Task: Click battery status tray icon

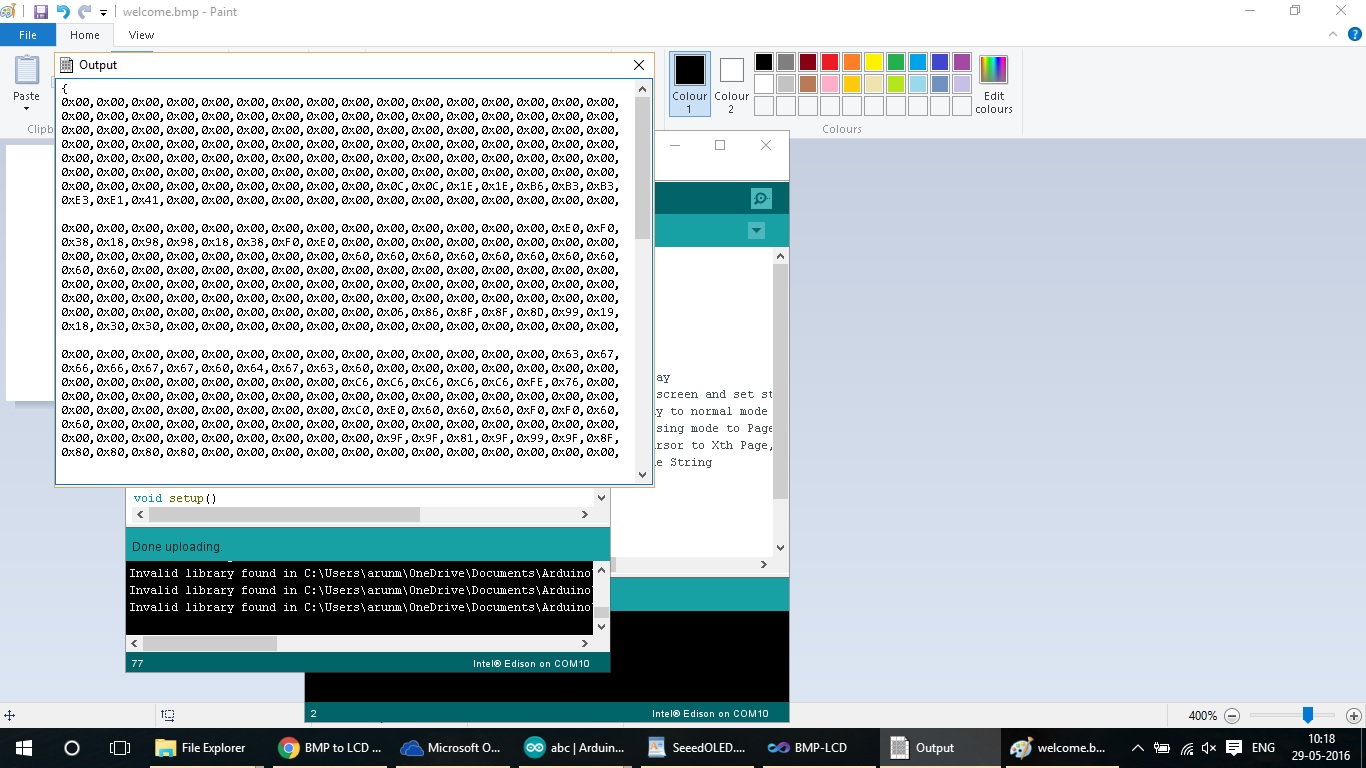Action: pyautogui.click(x=1162, y=748)
